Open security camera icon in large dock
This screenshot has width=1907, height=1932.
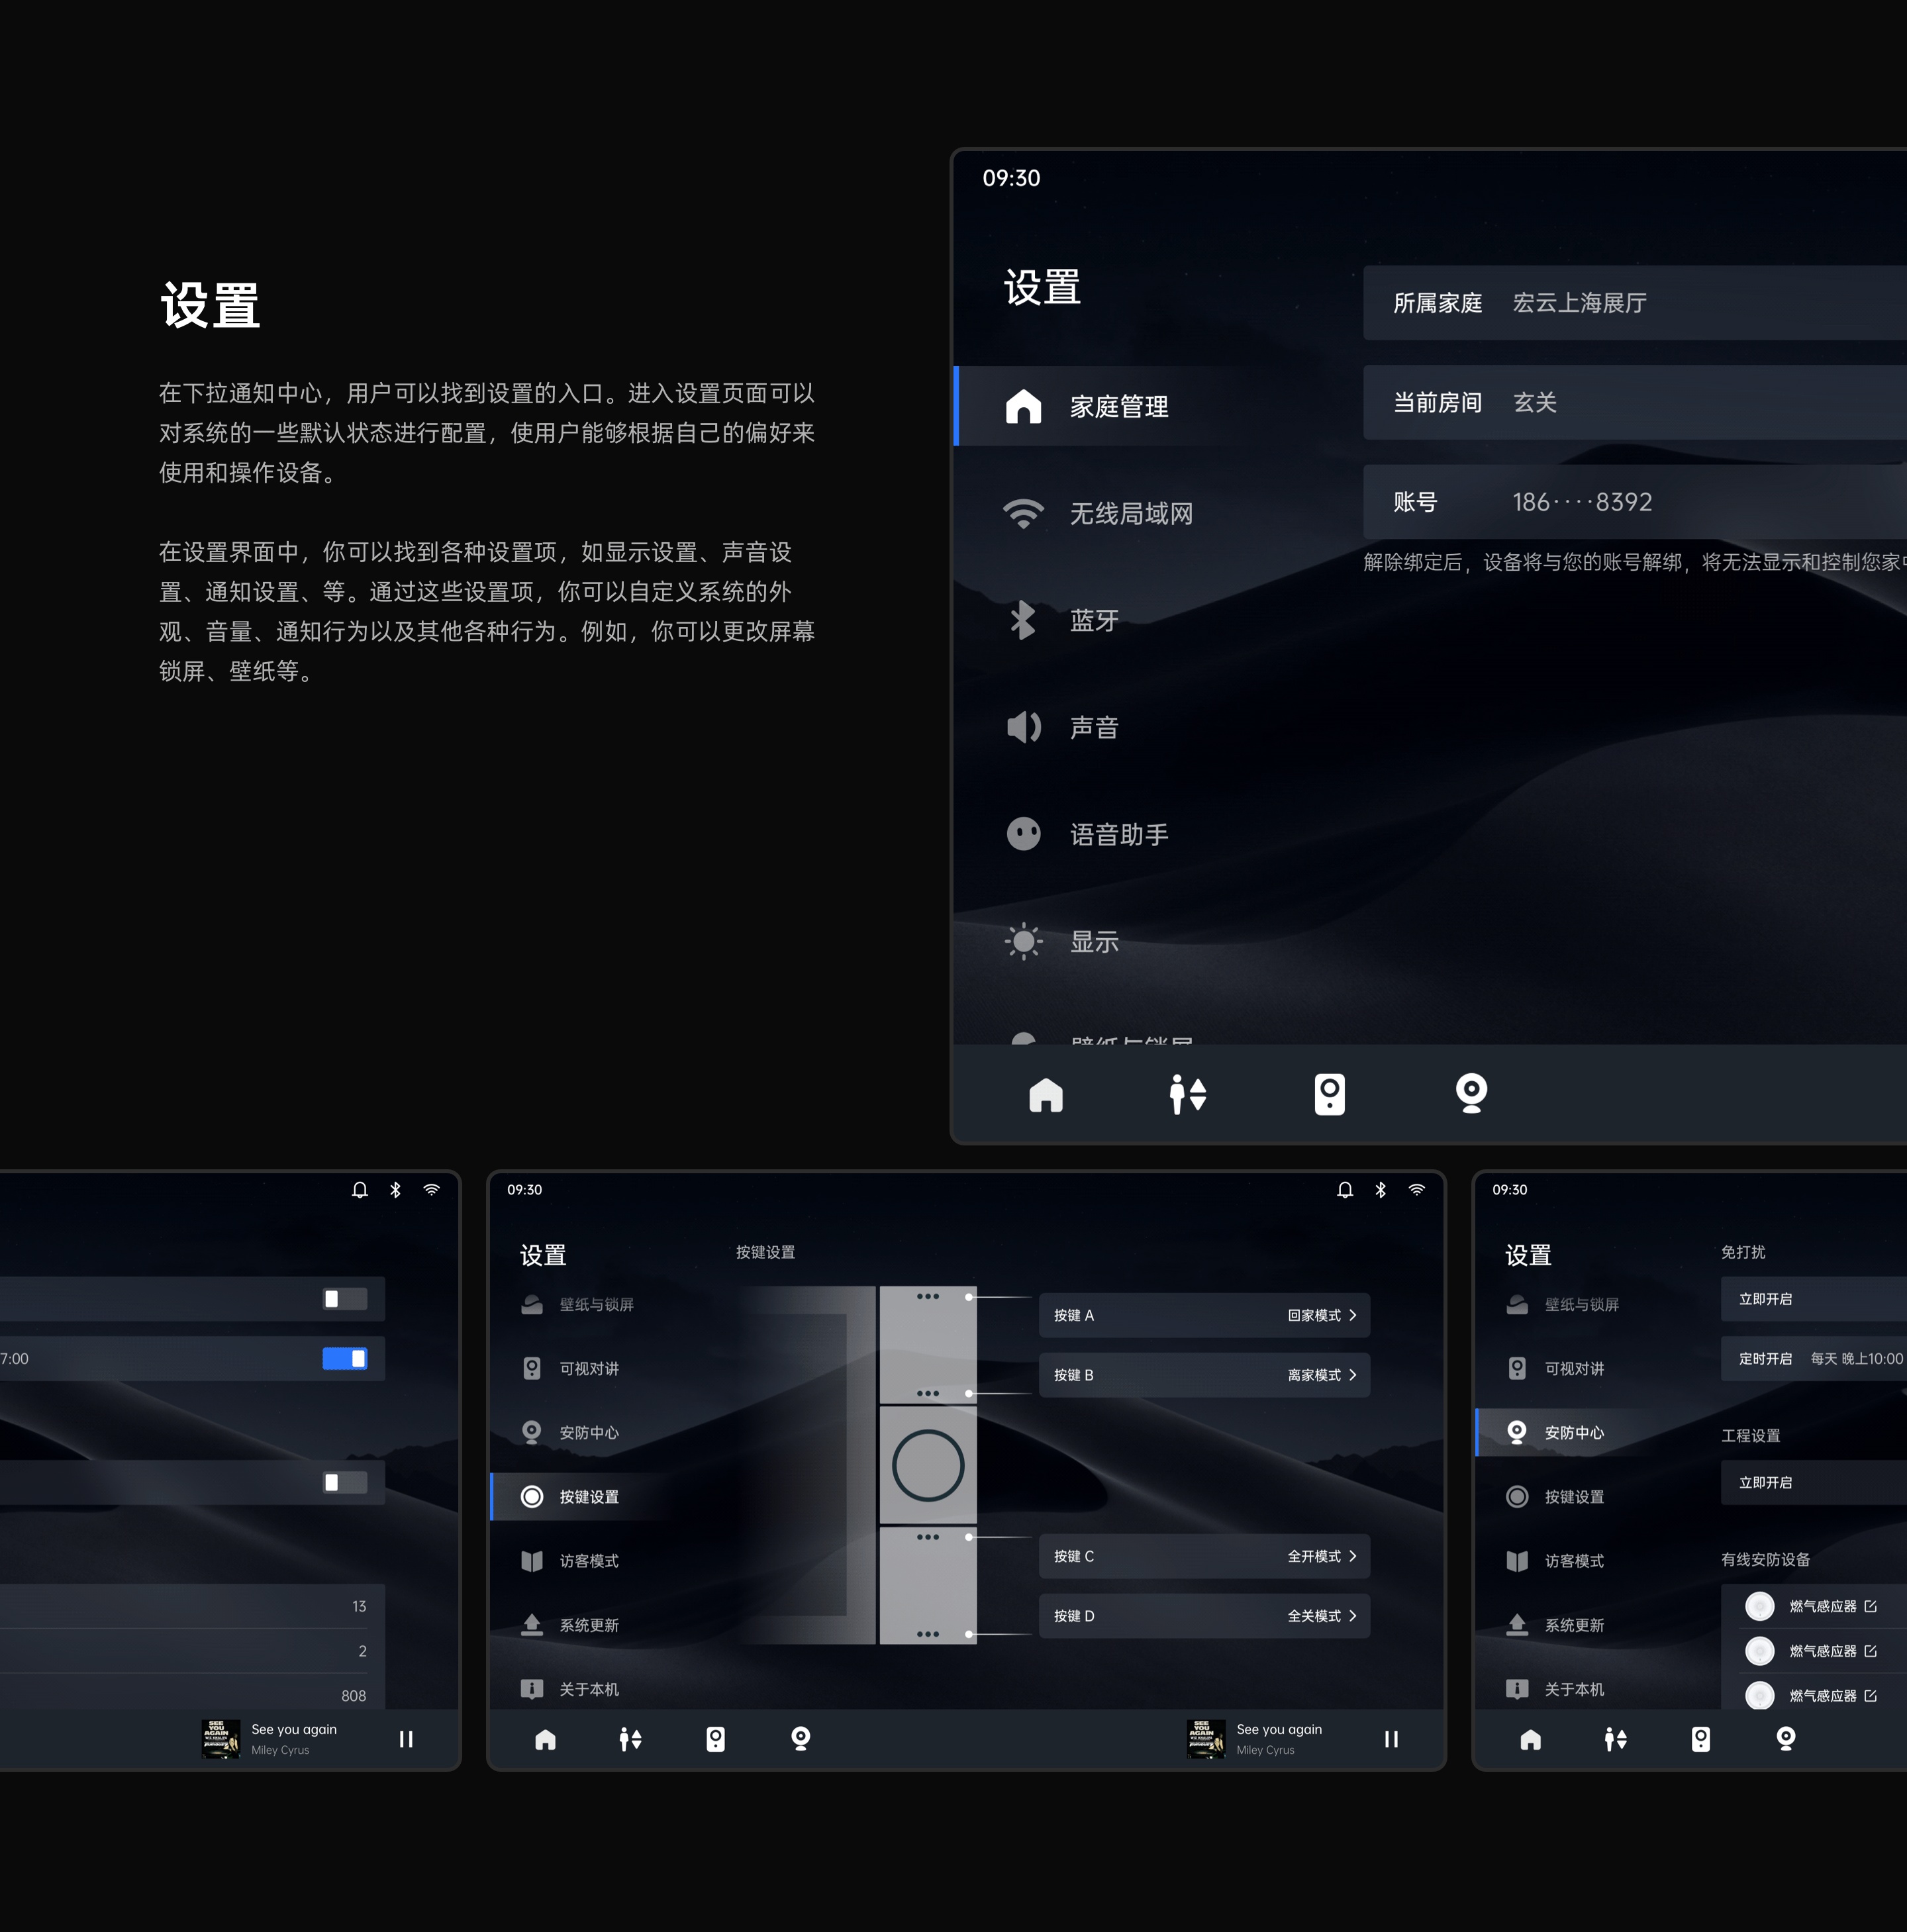1471,1094
